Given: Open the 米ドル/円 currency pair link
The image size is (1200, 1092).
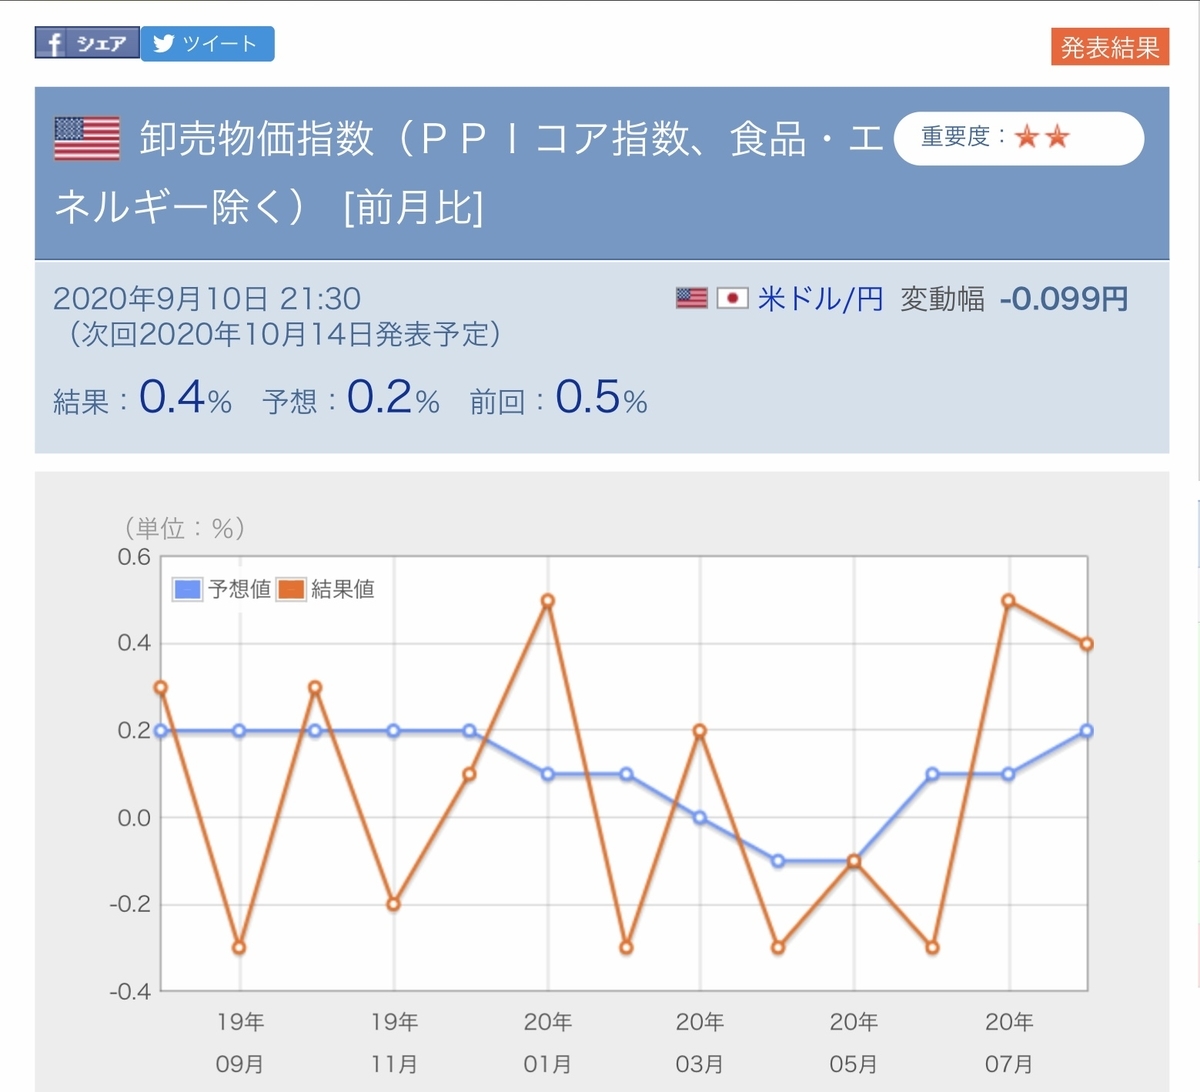Looking at the screenshot, I should [821, 298].
